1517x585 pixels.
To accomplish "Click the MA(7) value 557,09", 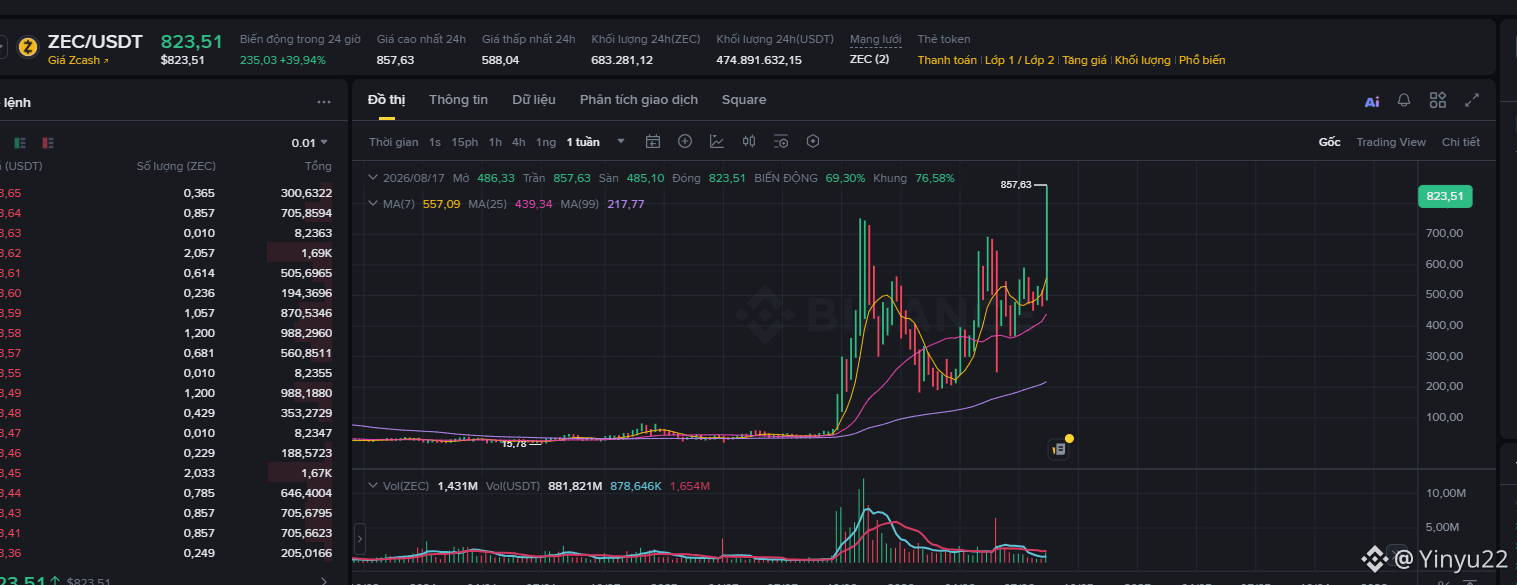I will tap(441, 204).
